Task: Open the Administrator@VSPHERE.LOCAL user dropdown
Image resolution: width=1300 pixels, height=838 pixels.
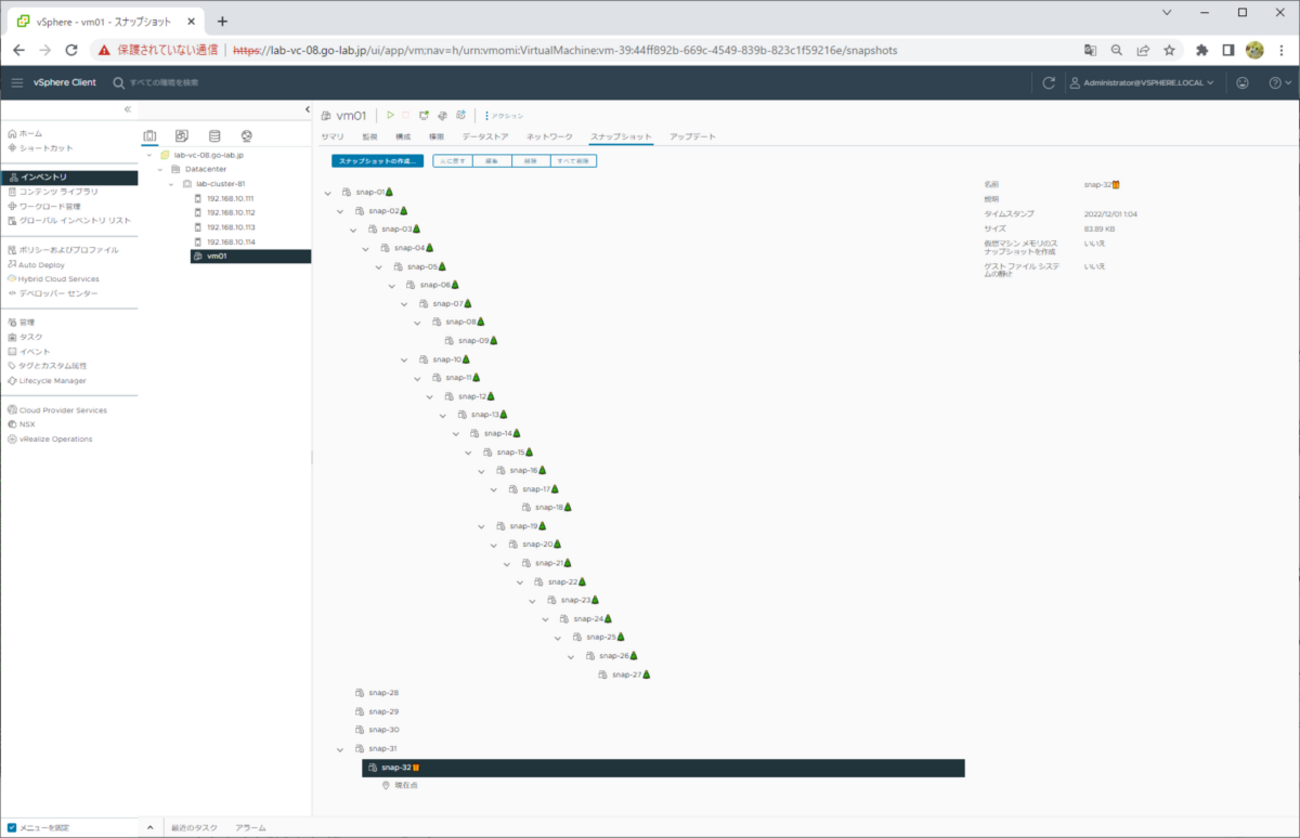Action: (x=1142, y=83)
